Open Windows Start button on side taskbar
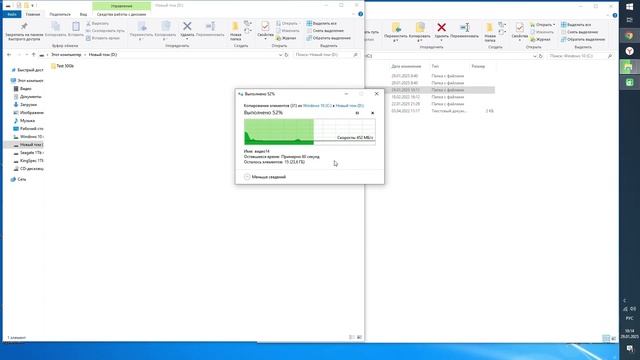Screen dimensions: 640x360 (x=629, y=7)
